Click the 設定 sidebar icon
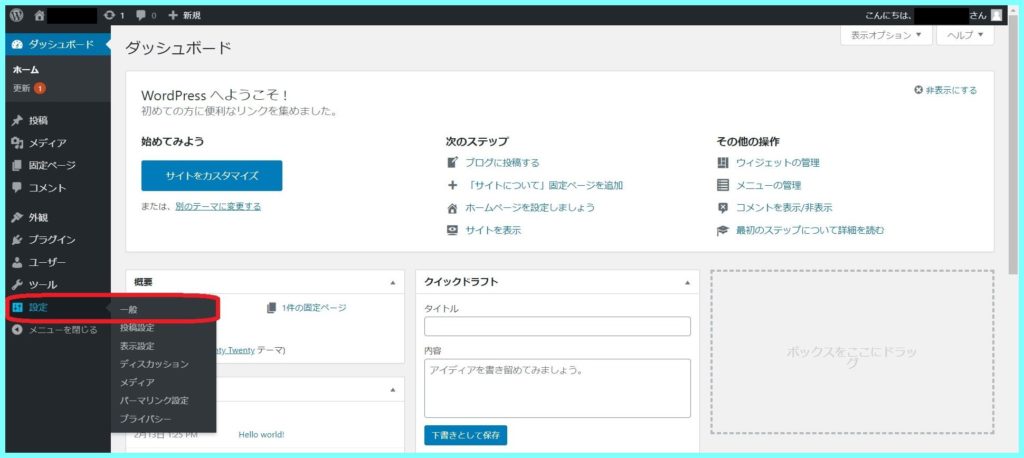Image resolution: width=1024 pixels, height=458 pixels. (x=18, y=308)
